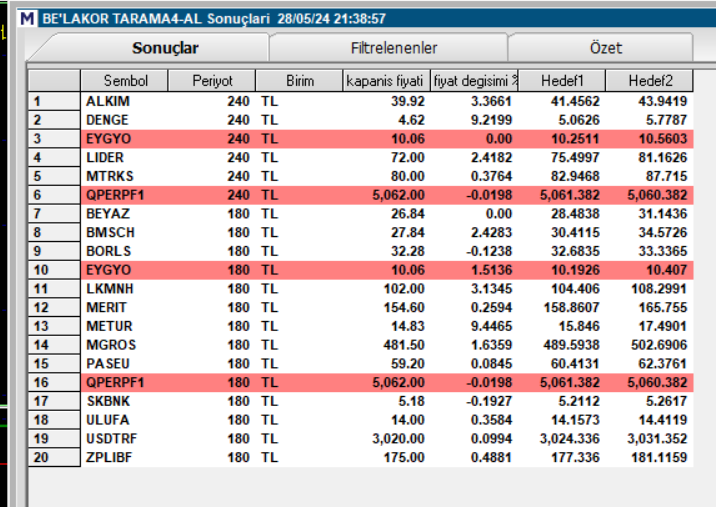Sort by the Periyot column header

click(x=212, y=81)
